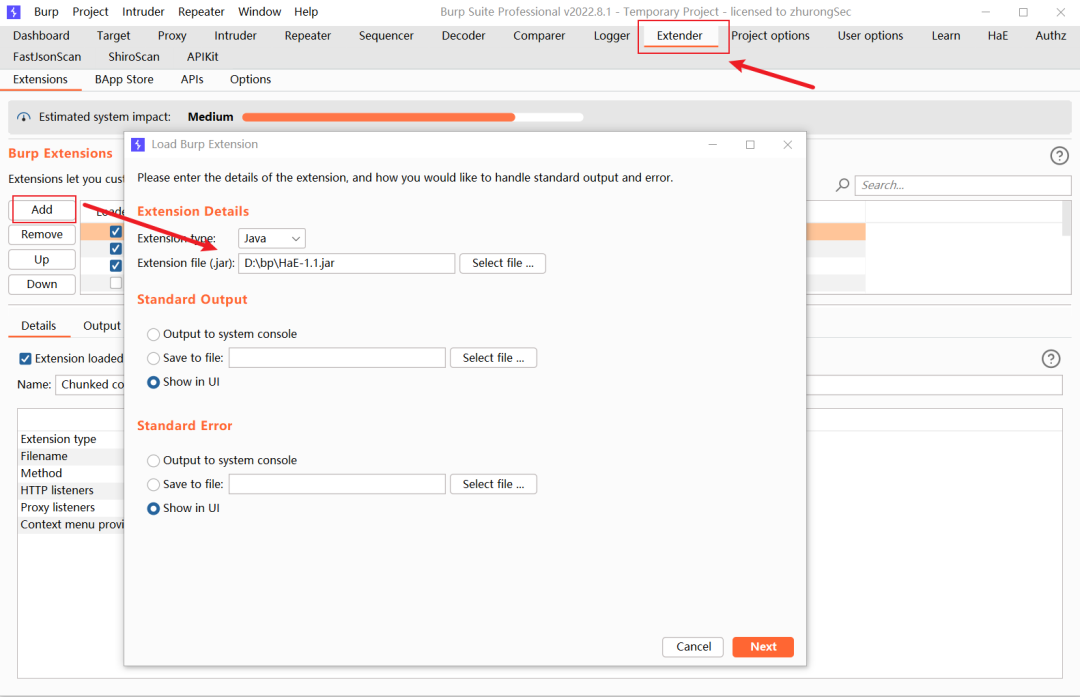Open the BApp Store sub-tab
This screenshot has height=697, width=1080.
[x=124, y=79]
